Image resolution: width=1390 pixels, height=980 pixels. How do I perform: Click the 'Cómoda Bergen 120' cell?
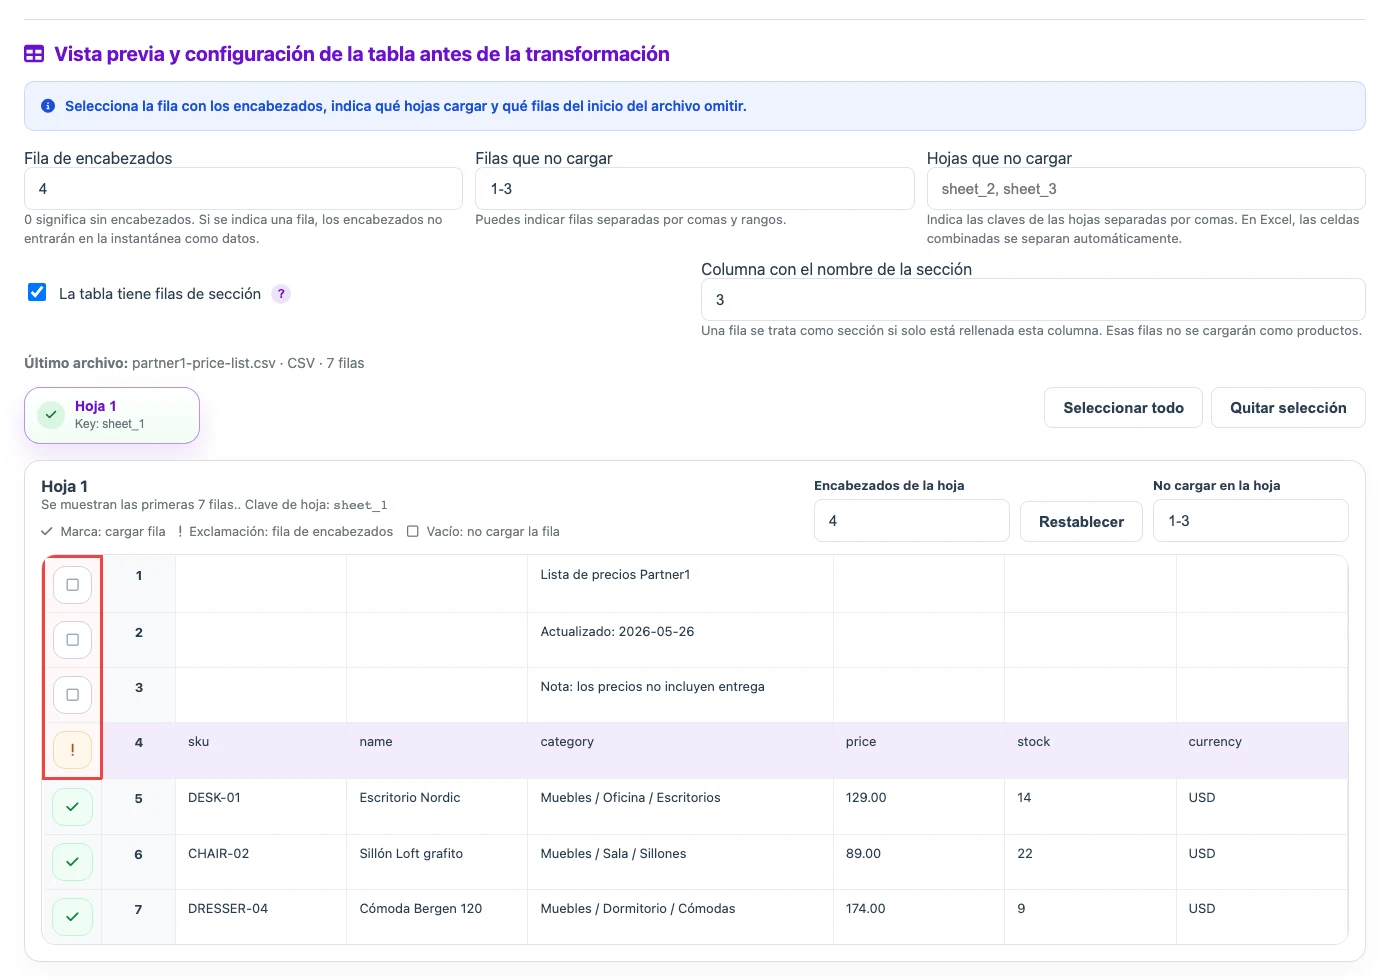(x=437, y=917)
